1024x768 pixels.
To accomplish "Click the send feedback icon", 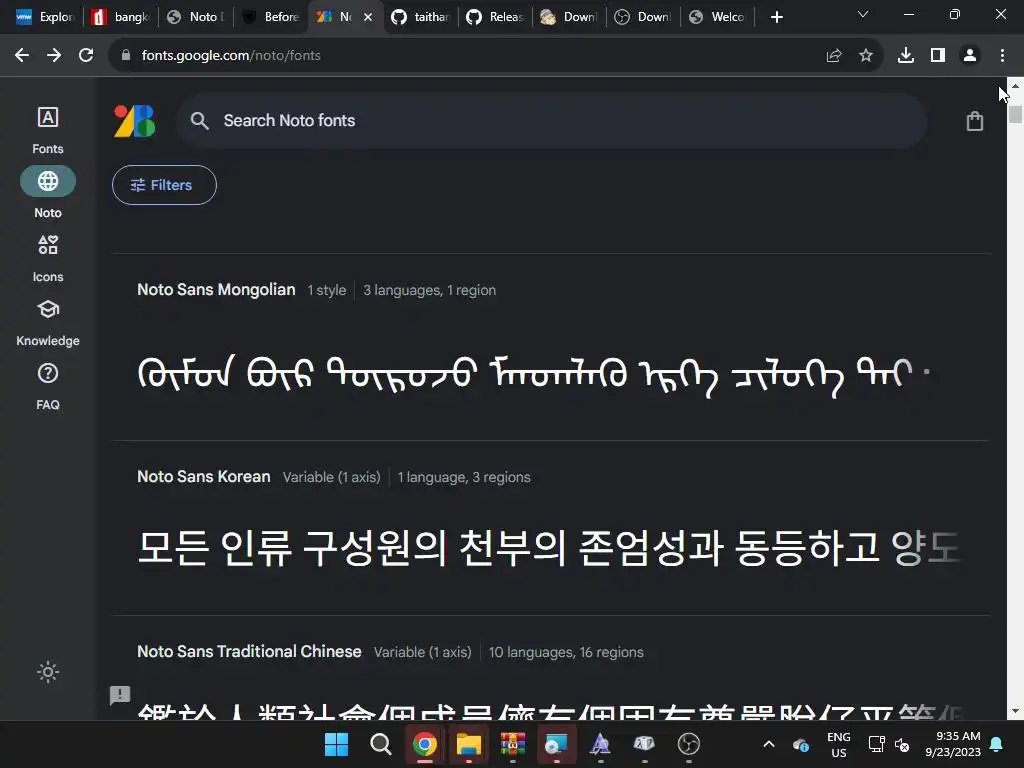I will tap(120, 696).
